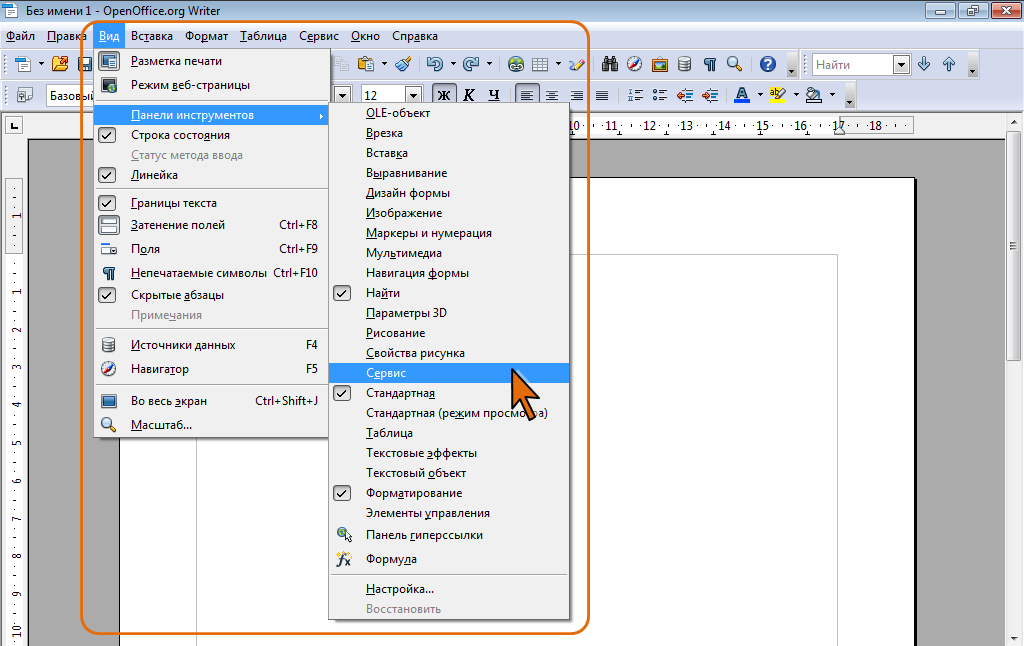
Task: Open the highlighting color dropdown arrow
Action: [x=796, y=95]
